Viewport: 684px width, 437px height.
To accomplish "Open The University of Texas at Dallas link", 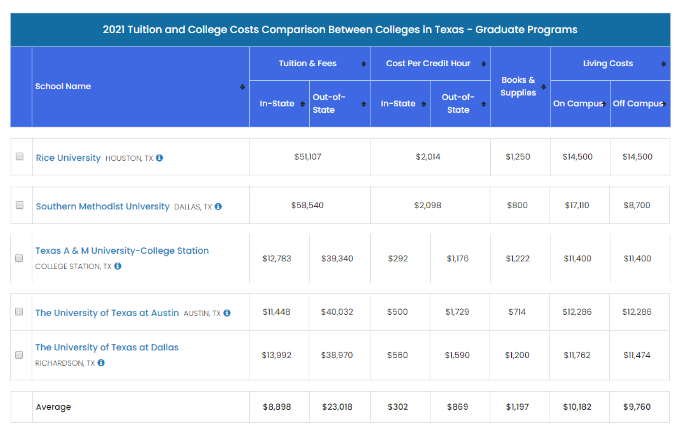I will pyautogui.click(x=107, y=348).
